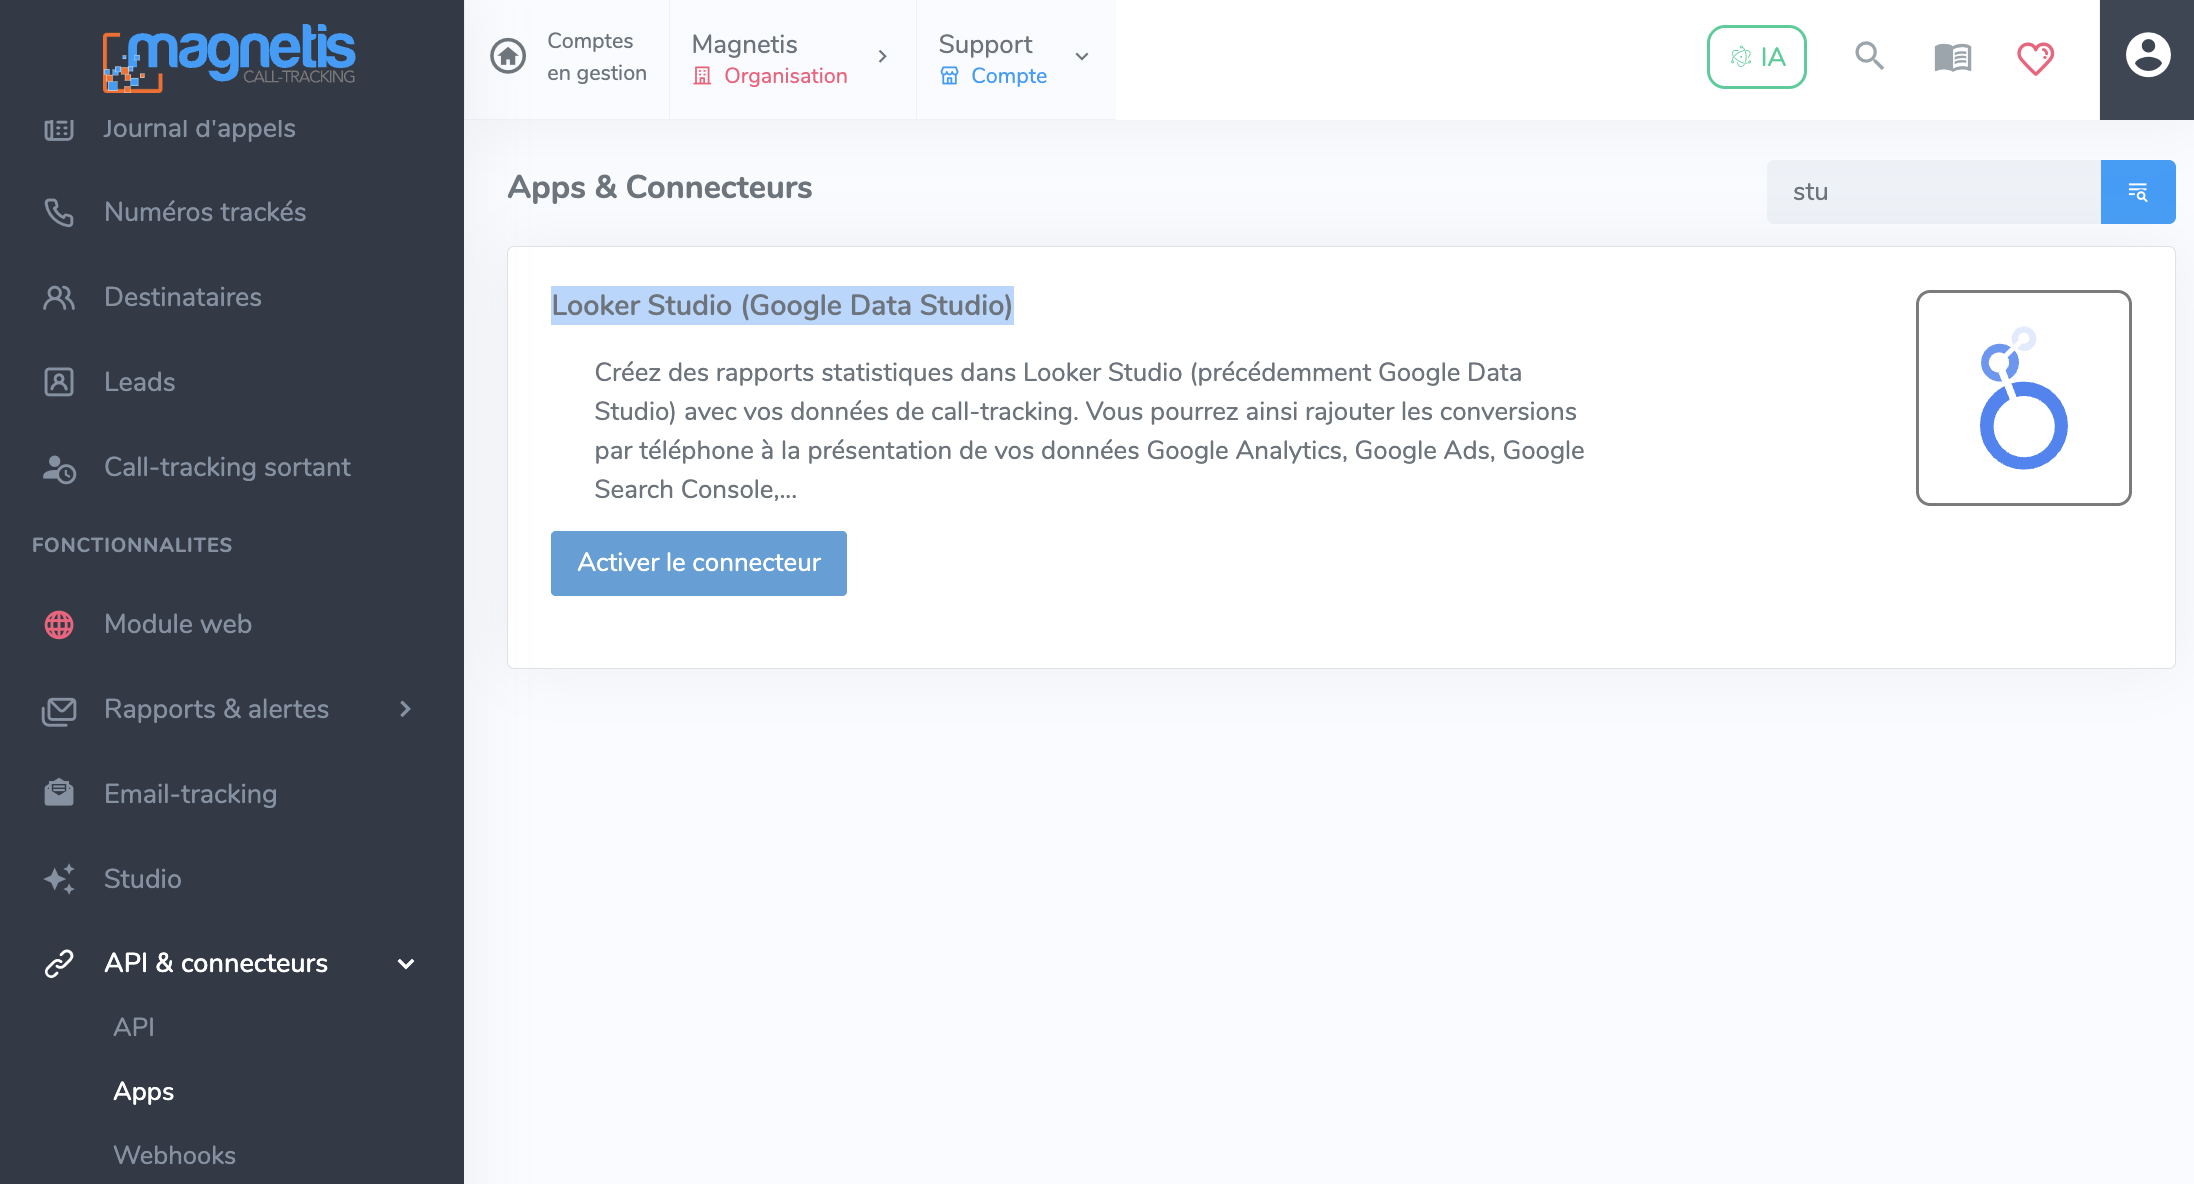Go to the Webhooks submenu item
Screen dimensions: 2194x1184
point(174,1155)
